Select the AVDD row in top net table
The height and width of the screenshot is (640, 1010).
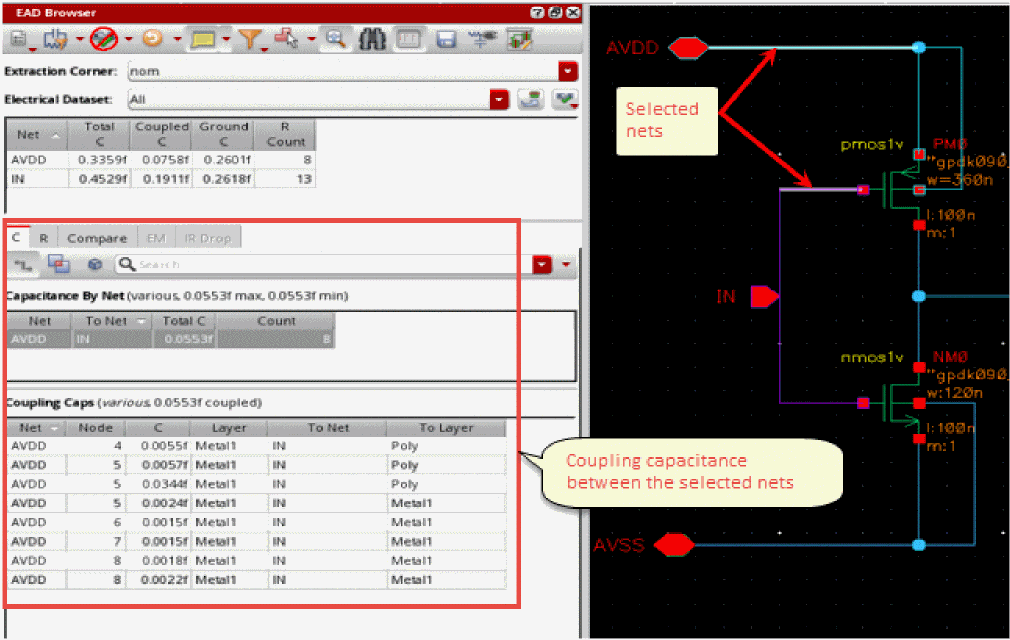pyautogui.click(x=161, y=160)
